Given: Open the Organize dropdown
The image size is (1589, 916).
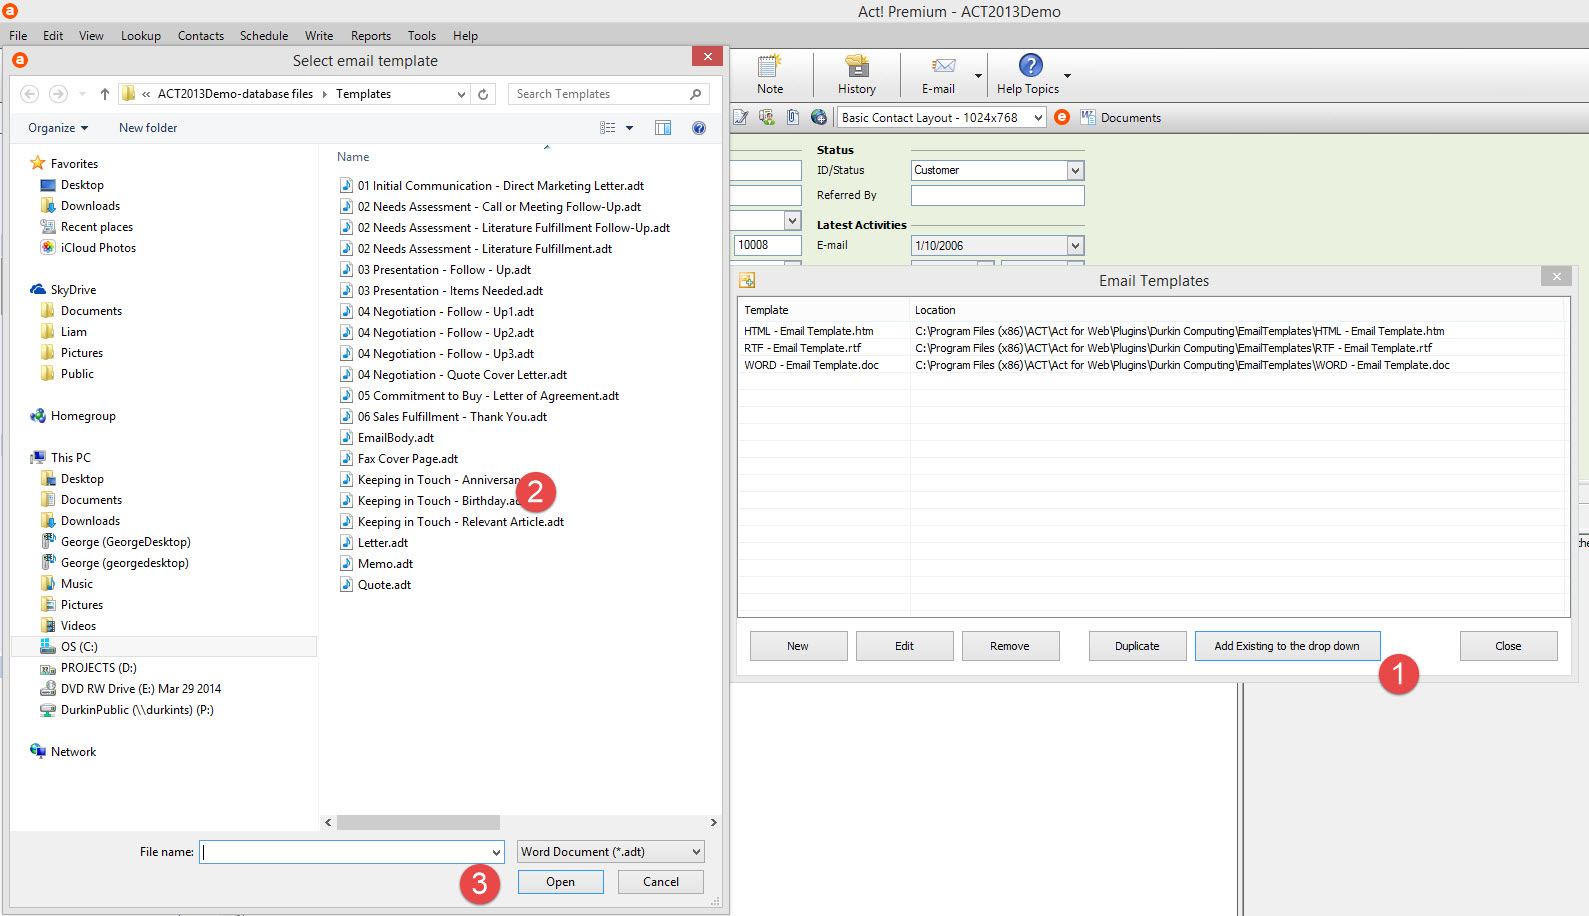Looking at the screenshot, I should tap(58, 128).
